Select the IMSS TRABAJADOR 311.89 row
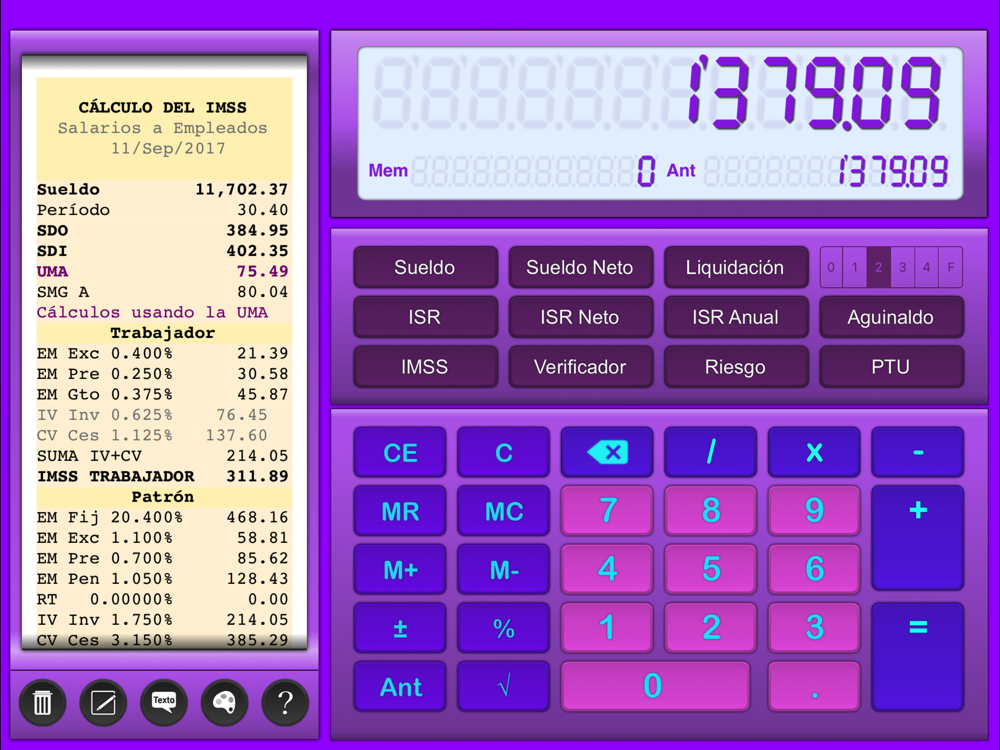1000x750 pixels. (163, 476)
